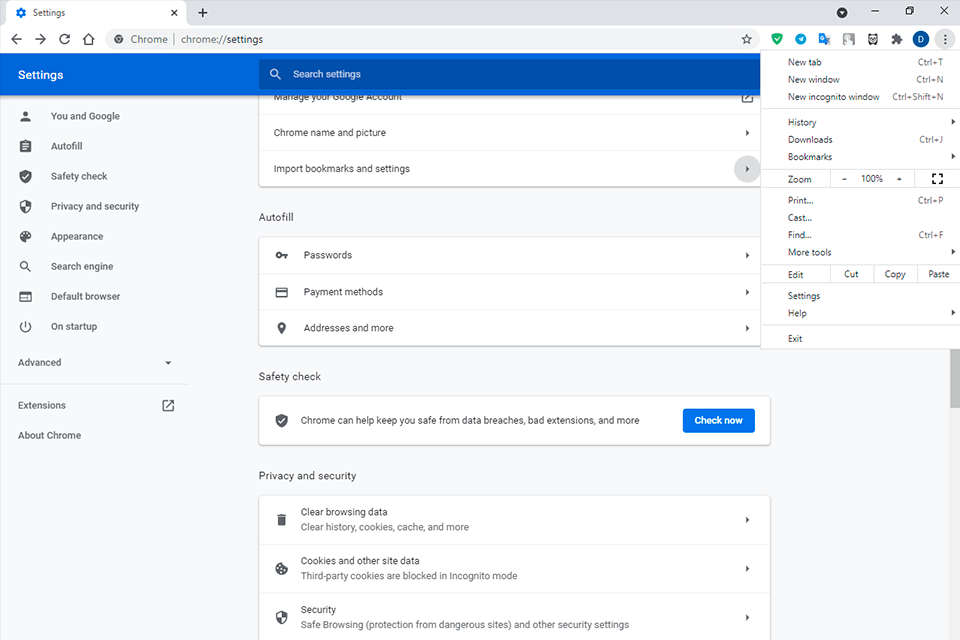Expand the Advanced section in sidebar
This screenshot has width=960, height=640.
click(x=95, y=363)
